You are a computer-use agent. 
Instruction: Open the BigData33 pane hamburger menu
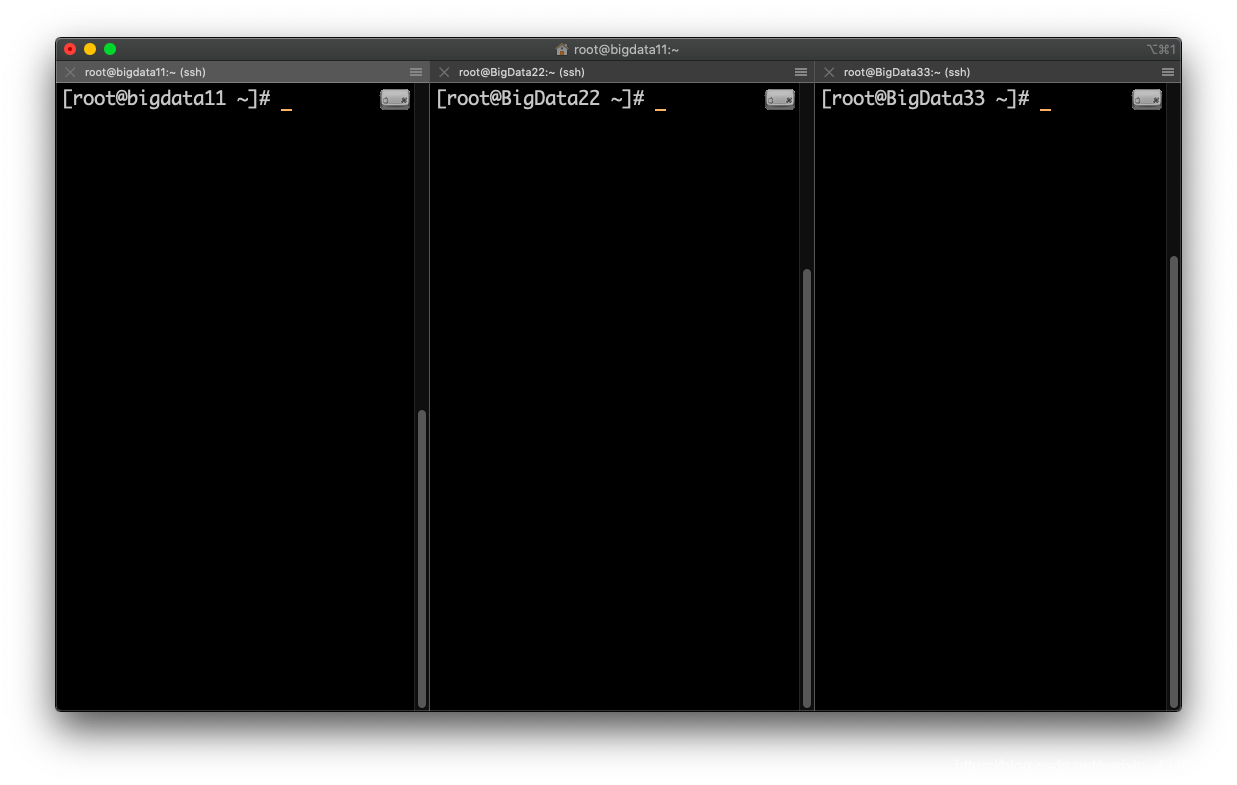(1168, 72)
